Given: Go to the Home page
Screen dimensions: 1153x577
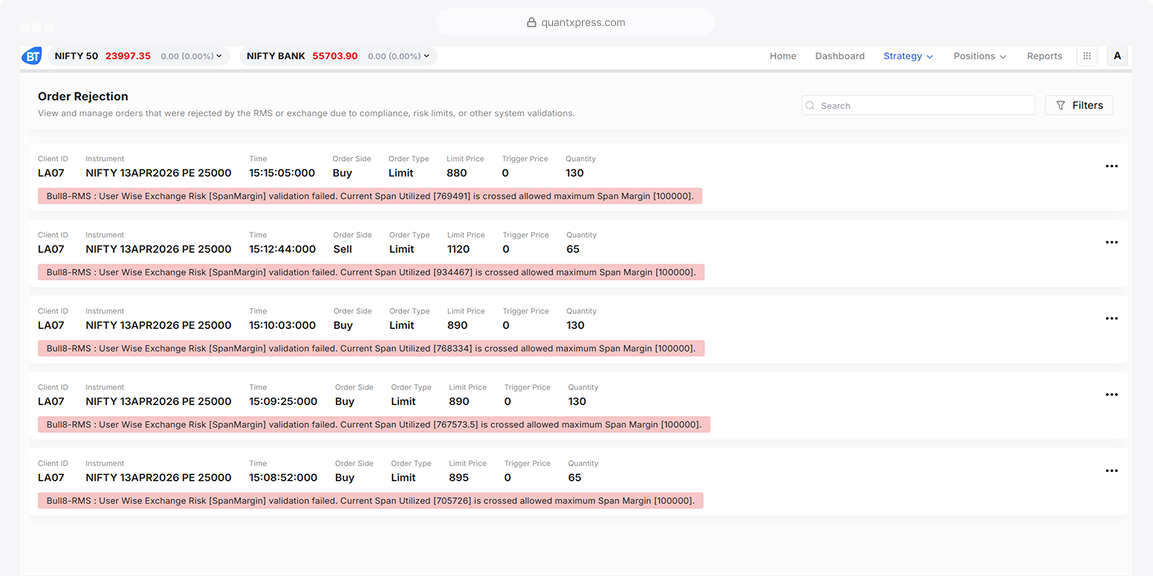Looking at the screenshot, I should (782, 56).
